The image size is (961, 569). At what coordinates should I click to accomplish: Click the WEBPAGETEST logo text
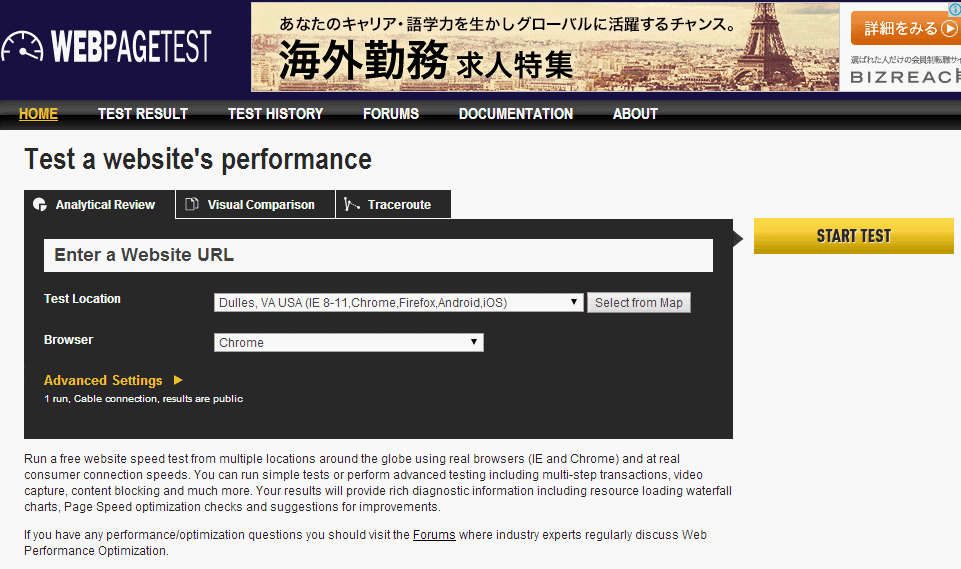tap(131, 47)
